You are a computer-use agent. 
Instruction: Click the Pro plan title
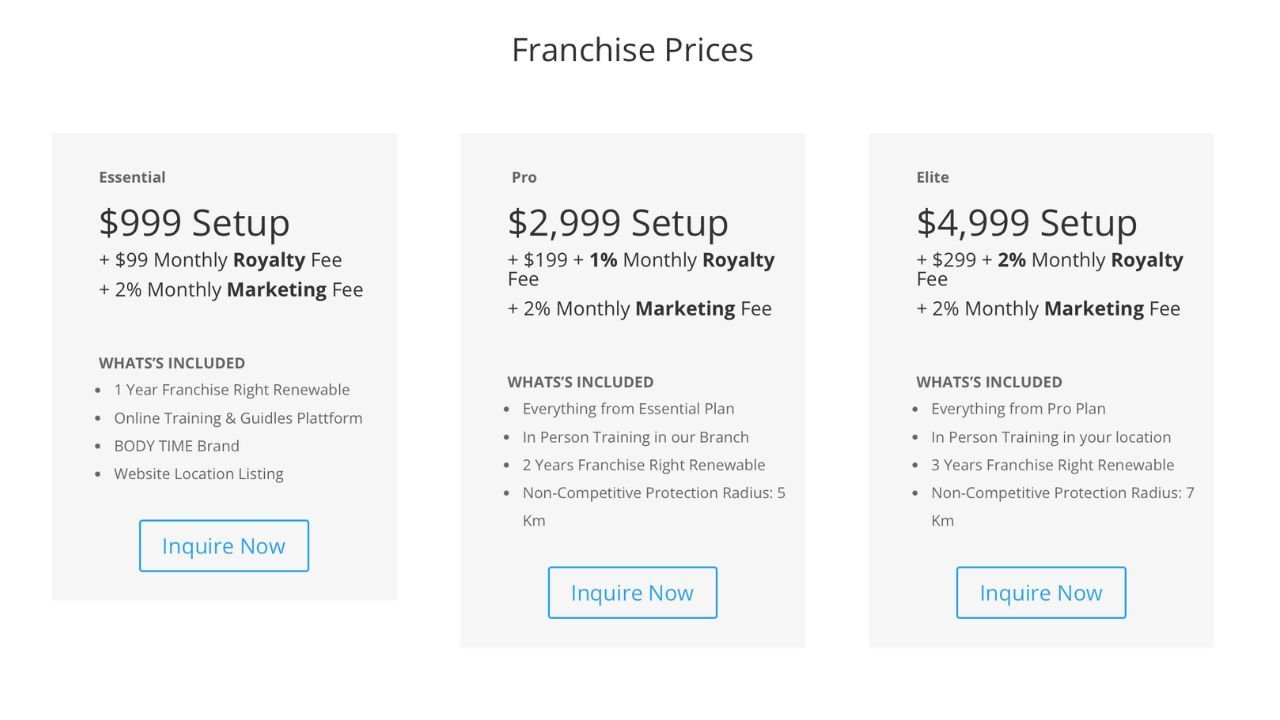(524, 177)
